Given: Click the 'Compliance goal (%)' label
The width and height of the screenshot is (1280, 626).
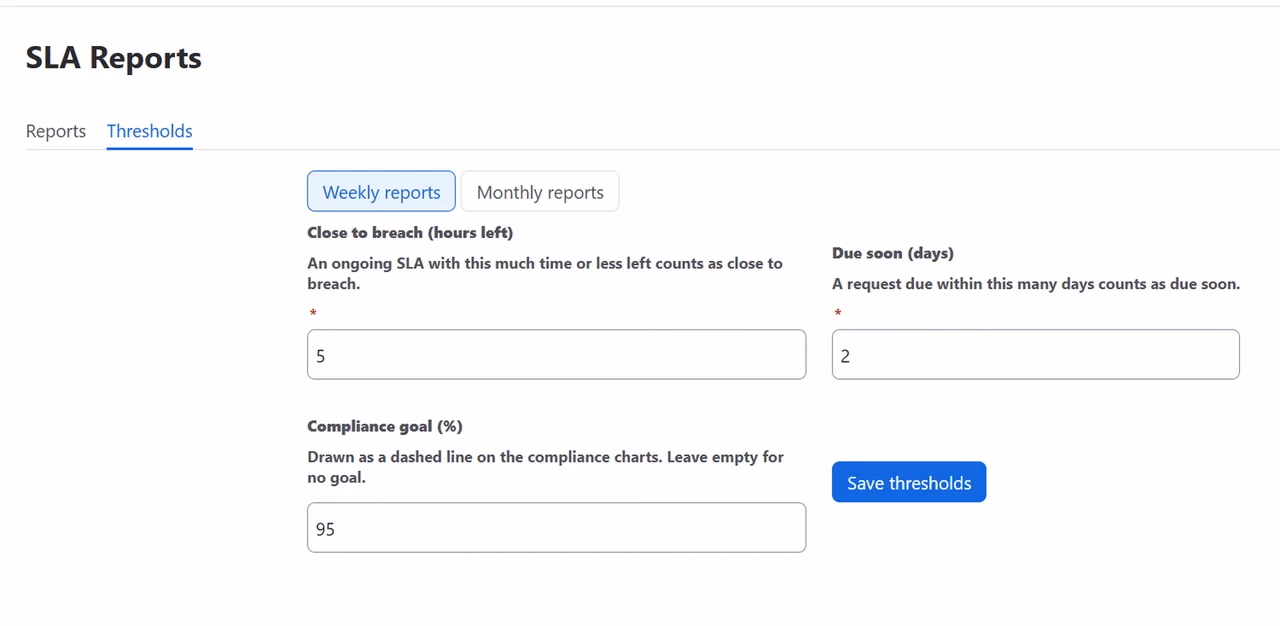Looking at the screenshot, I should point(385,426).
